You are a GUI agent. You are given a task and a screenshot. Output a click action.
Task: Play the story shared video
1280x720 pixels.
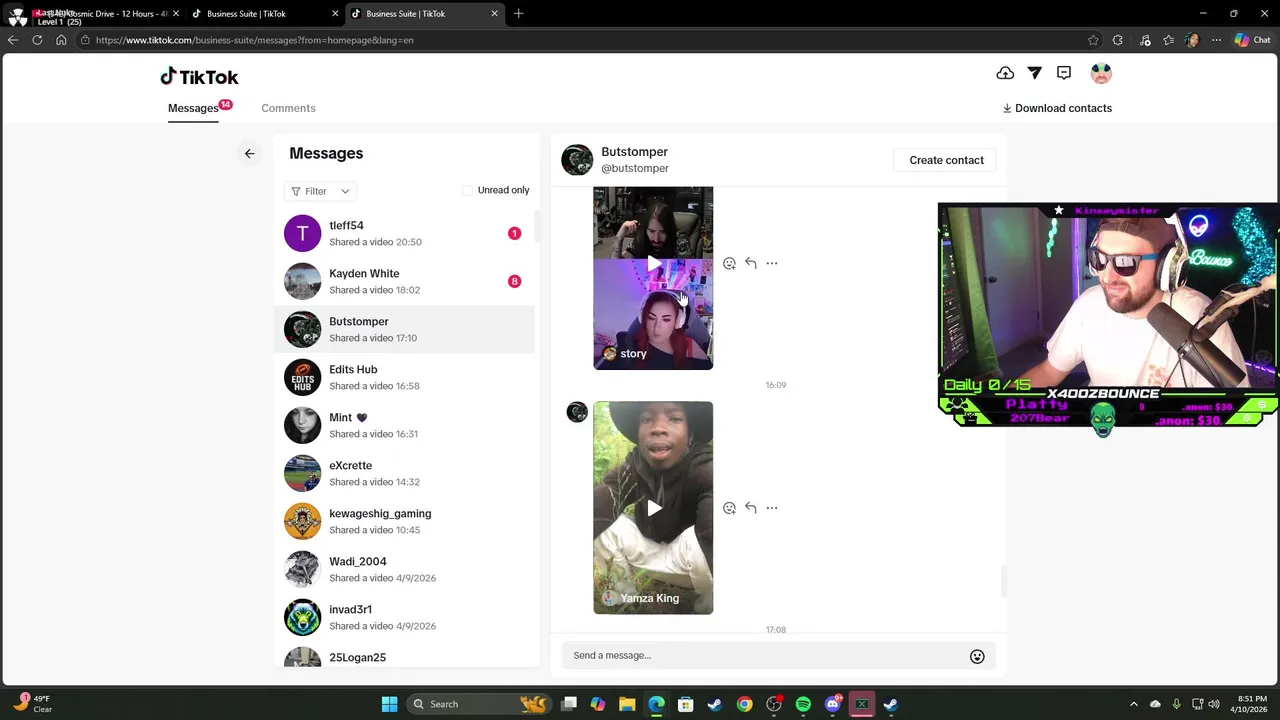pyautogui.click(x=653, y=264)
